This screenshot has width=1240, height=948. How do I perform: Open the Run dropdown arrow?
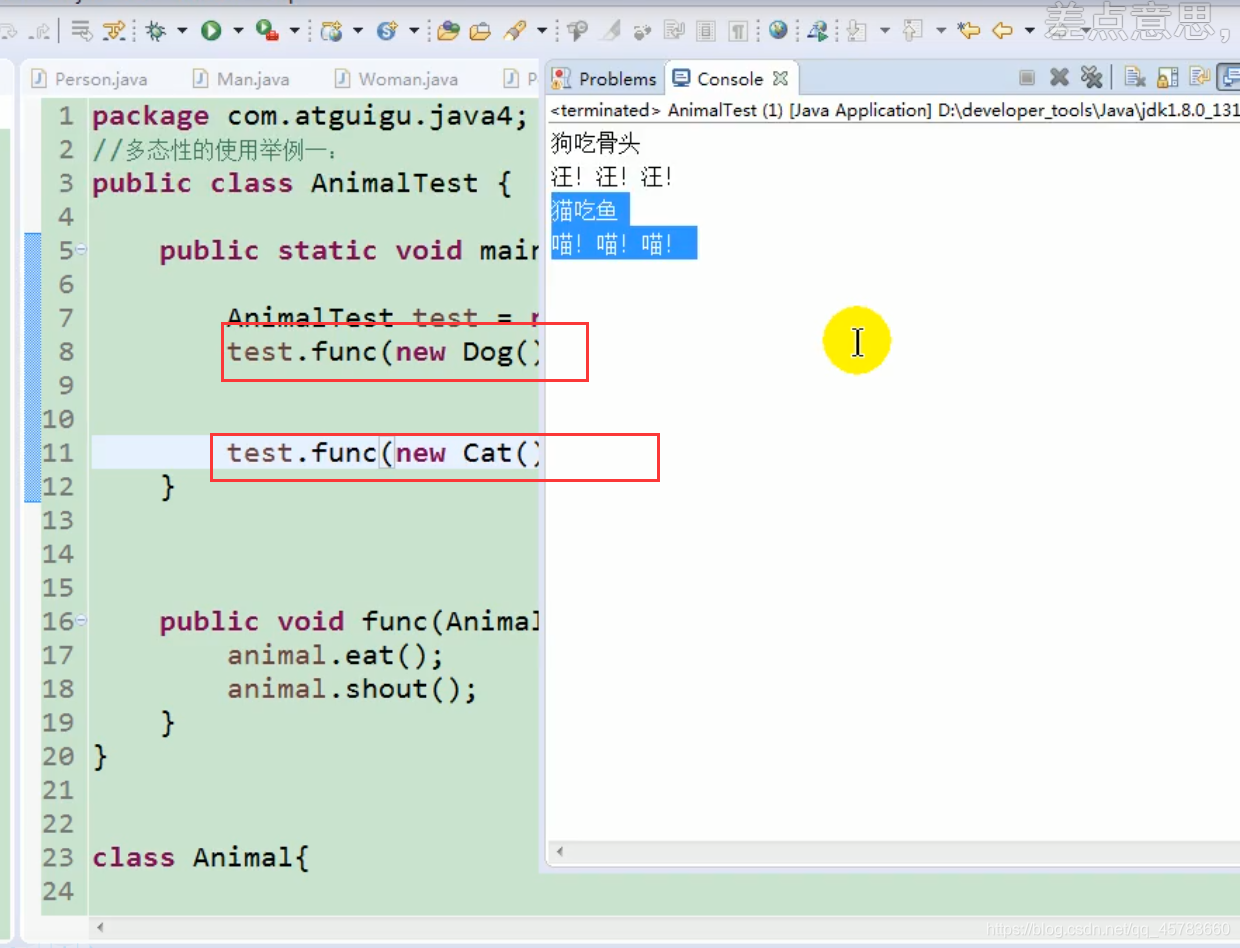click(x=238, y=31)
